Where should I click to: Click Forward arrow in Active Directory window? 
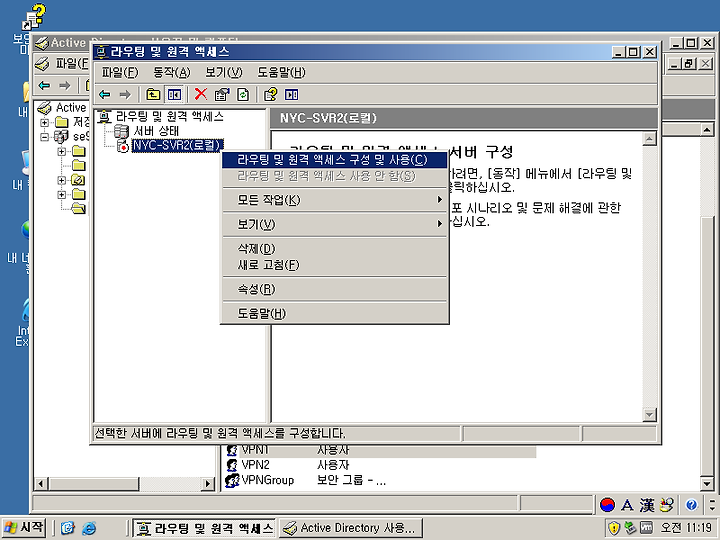coord(65,85)
